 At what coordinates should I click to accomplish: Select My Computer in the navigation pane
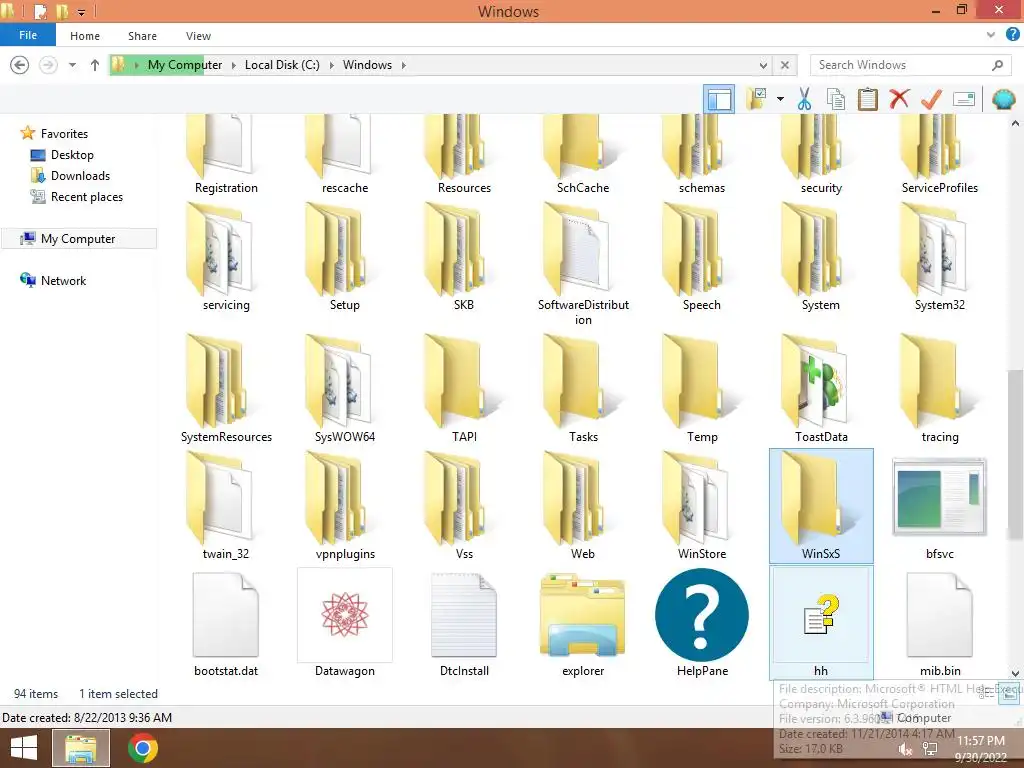[78, 238]
